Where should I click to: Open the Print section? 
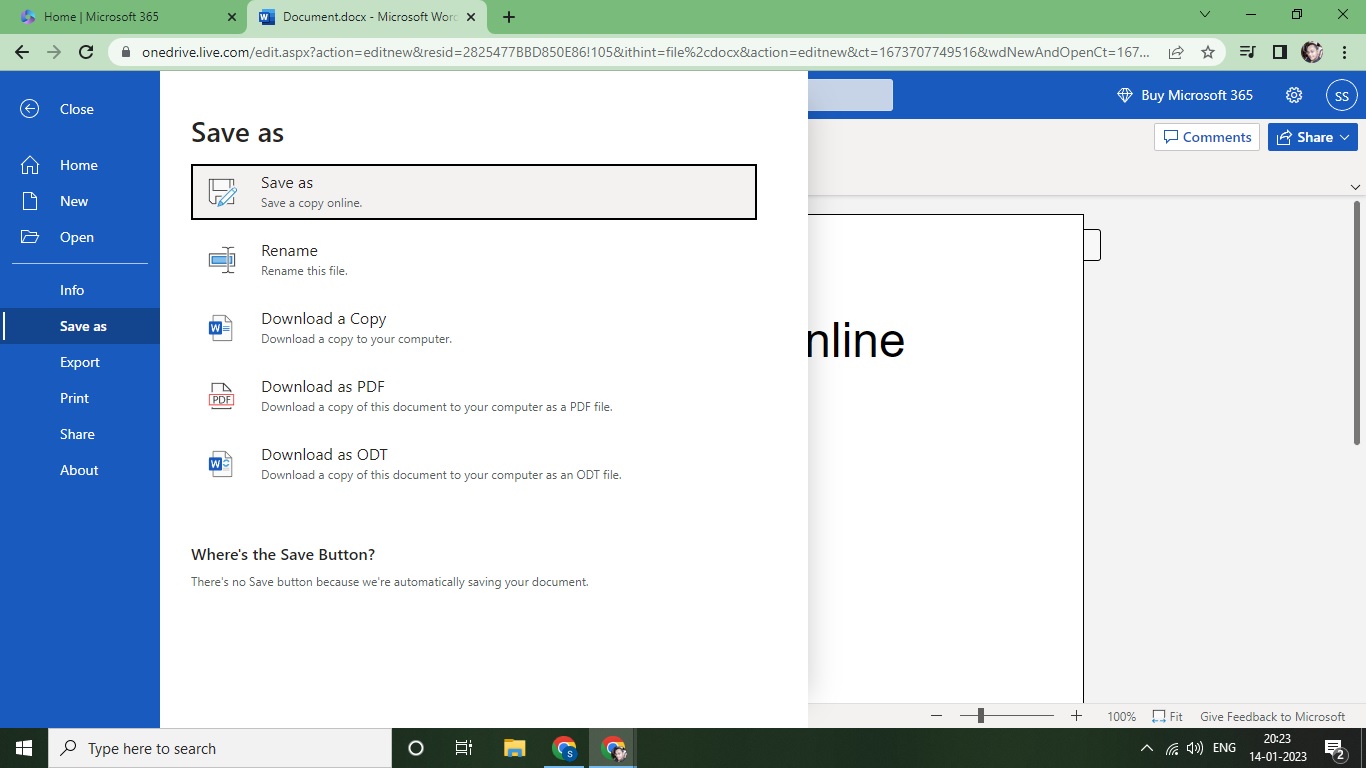pyautogui.click(x=80, y=398)
